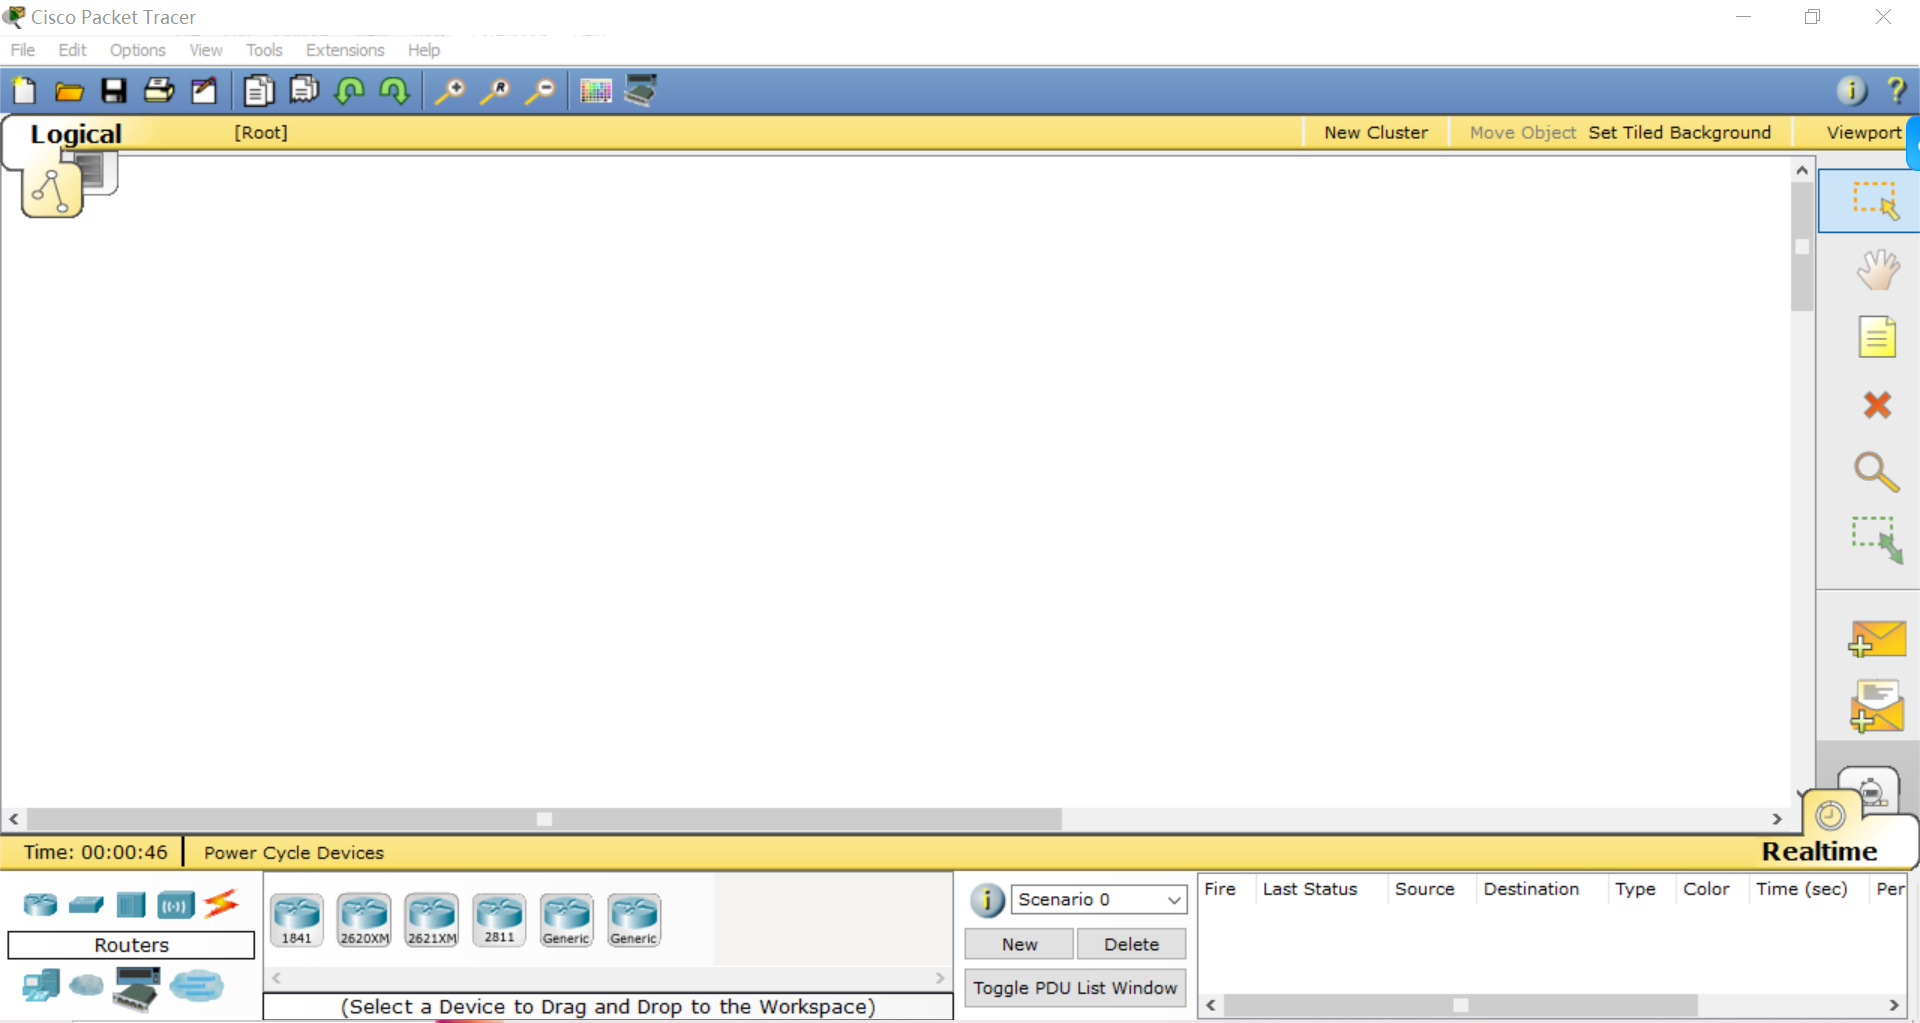Viewport: 1920px width, 1023px height.
Task: Open help with the question mark icon
Action: click(1896, 91)
